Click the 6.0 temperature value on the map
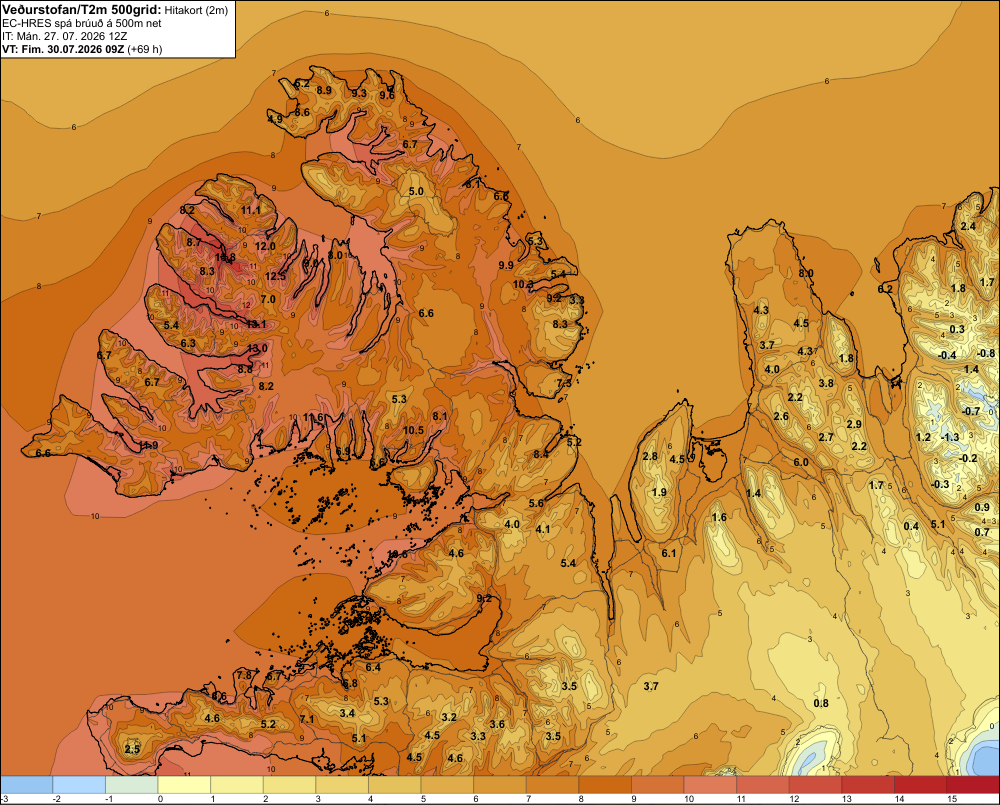This screenshot has width=1000, height=805. [801, 462]
